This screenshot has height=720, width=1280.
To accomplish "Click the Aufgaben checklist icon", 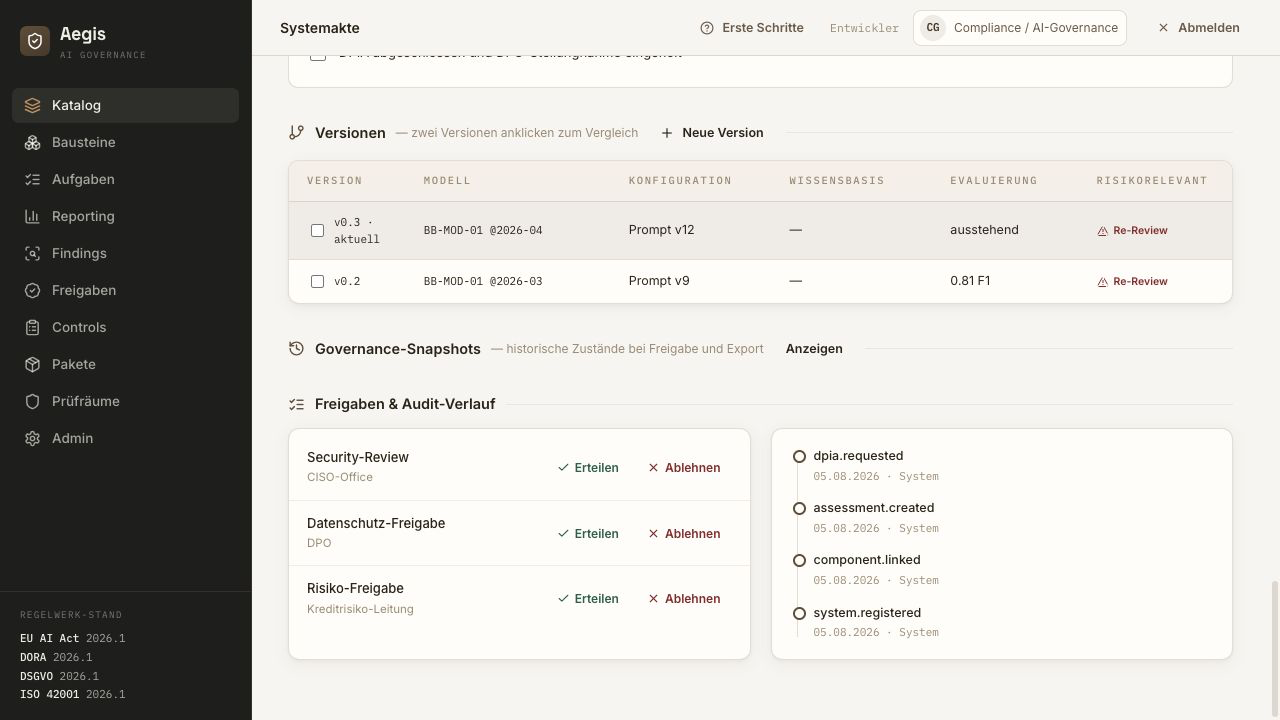I will [32, 179].
